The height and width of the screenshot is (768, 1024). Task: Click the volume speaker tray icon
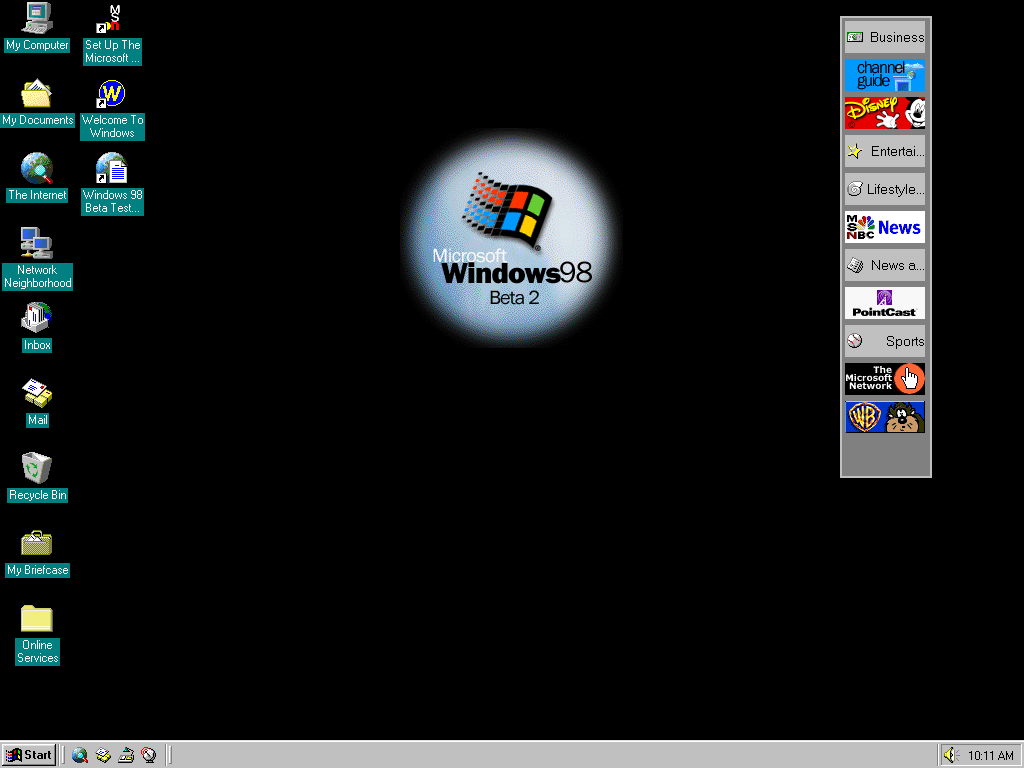tap(950, 755)
